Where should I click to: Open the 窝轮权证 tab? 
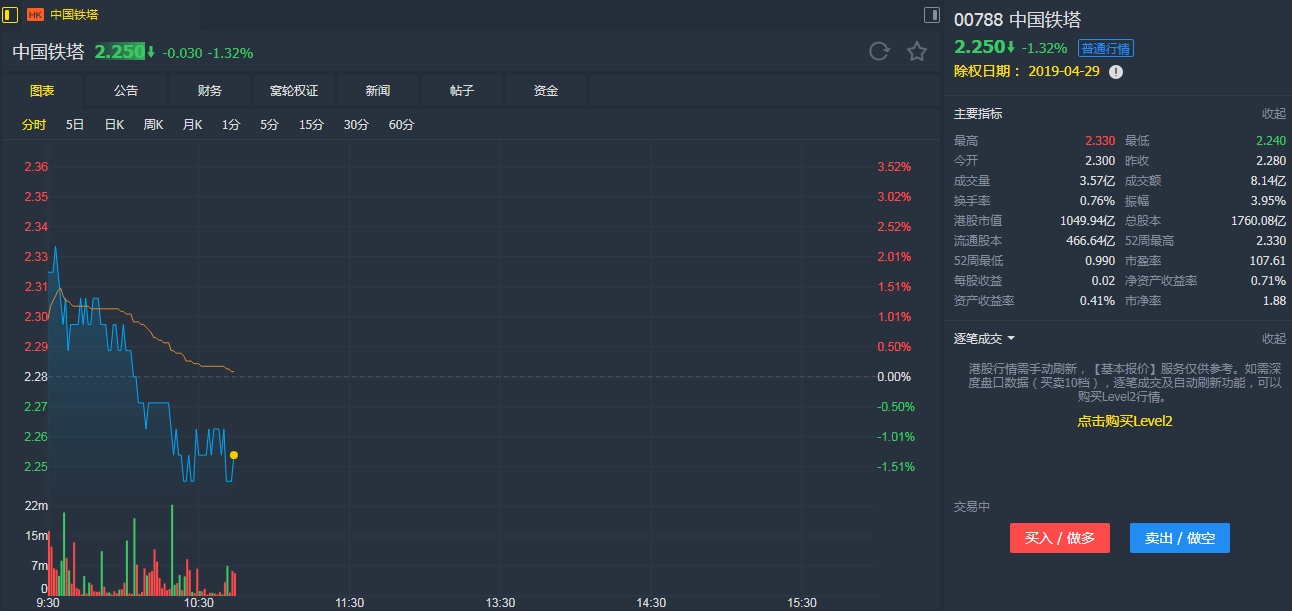294,91
